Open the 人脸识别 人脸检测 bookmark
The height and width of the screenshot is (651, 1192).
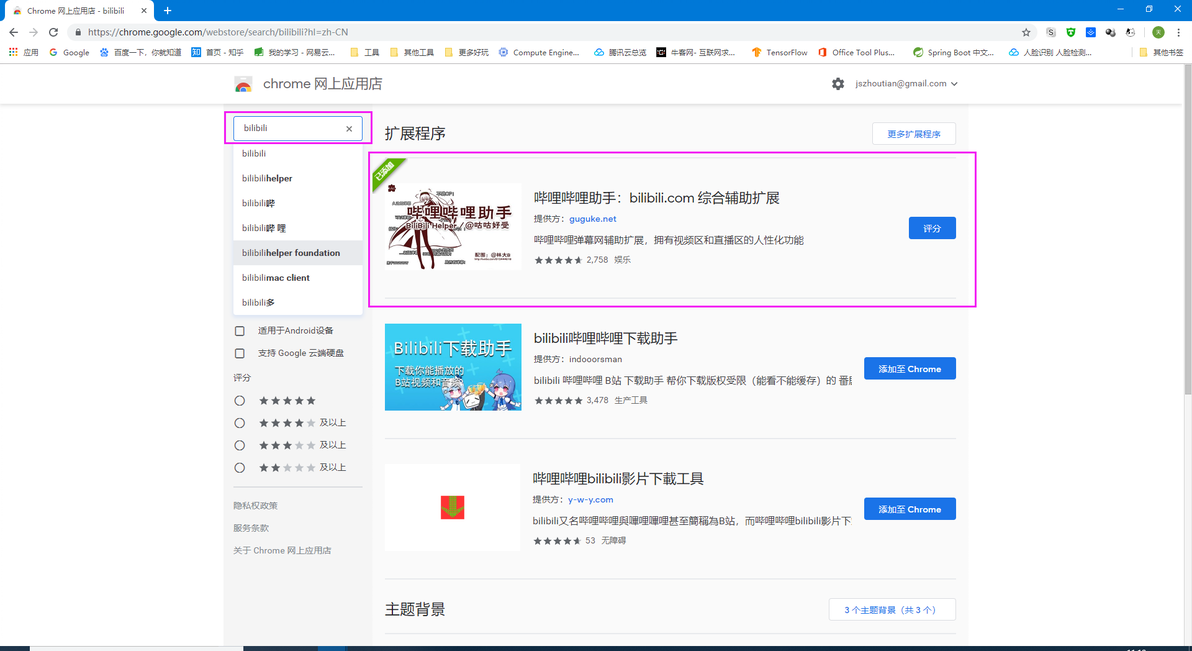coord(1050,52)
